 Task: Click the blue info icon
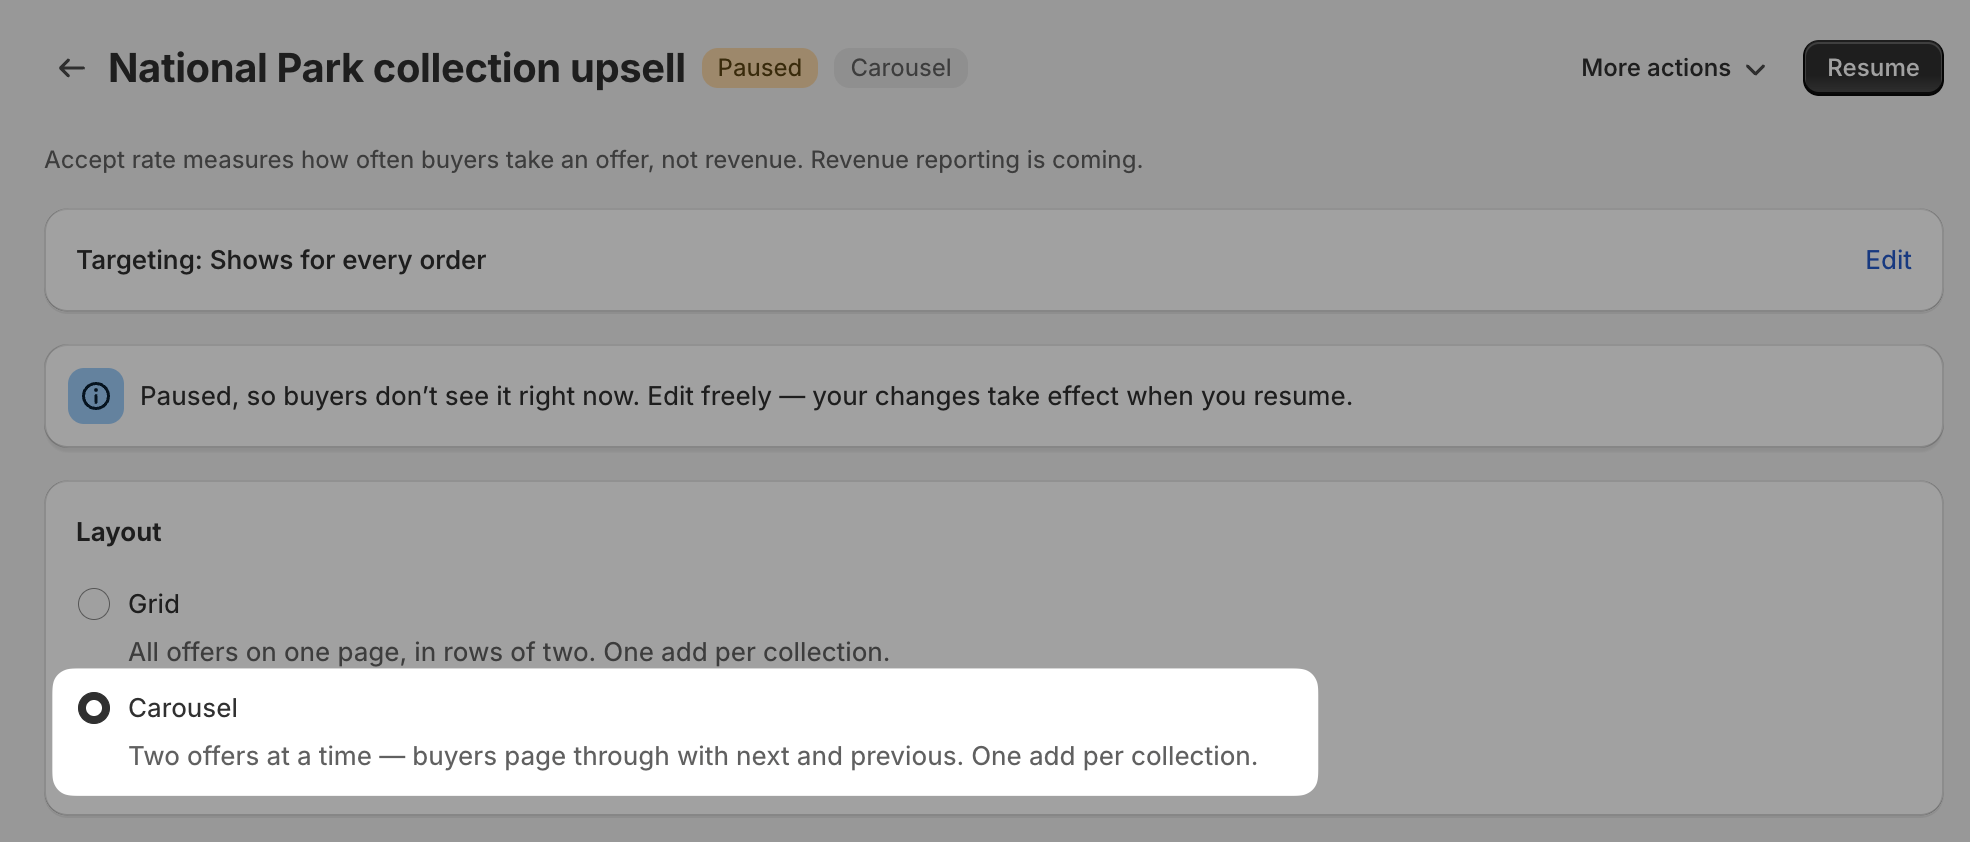[96, 396]
